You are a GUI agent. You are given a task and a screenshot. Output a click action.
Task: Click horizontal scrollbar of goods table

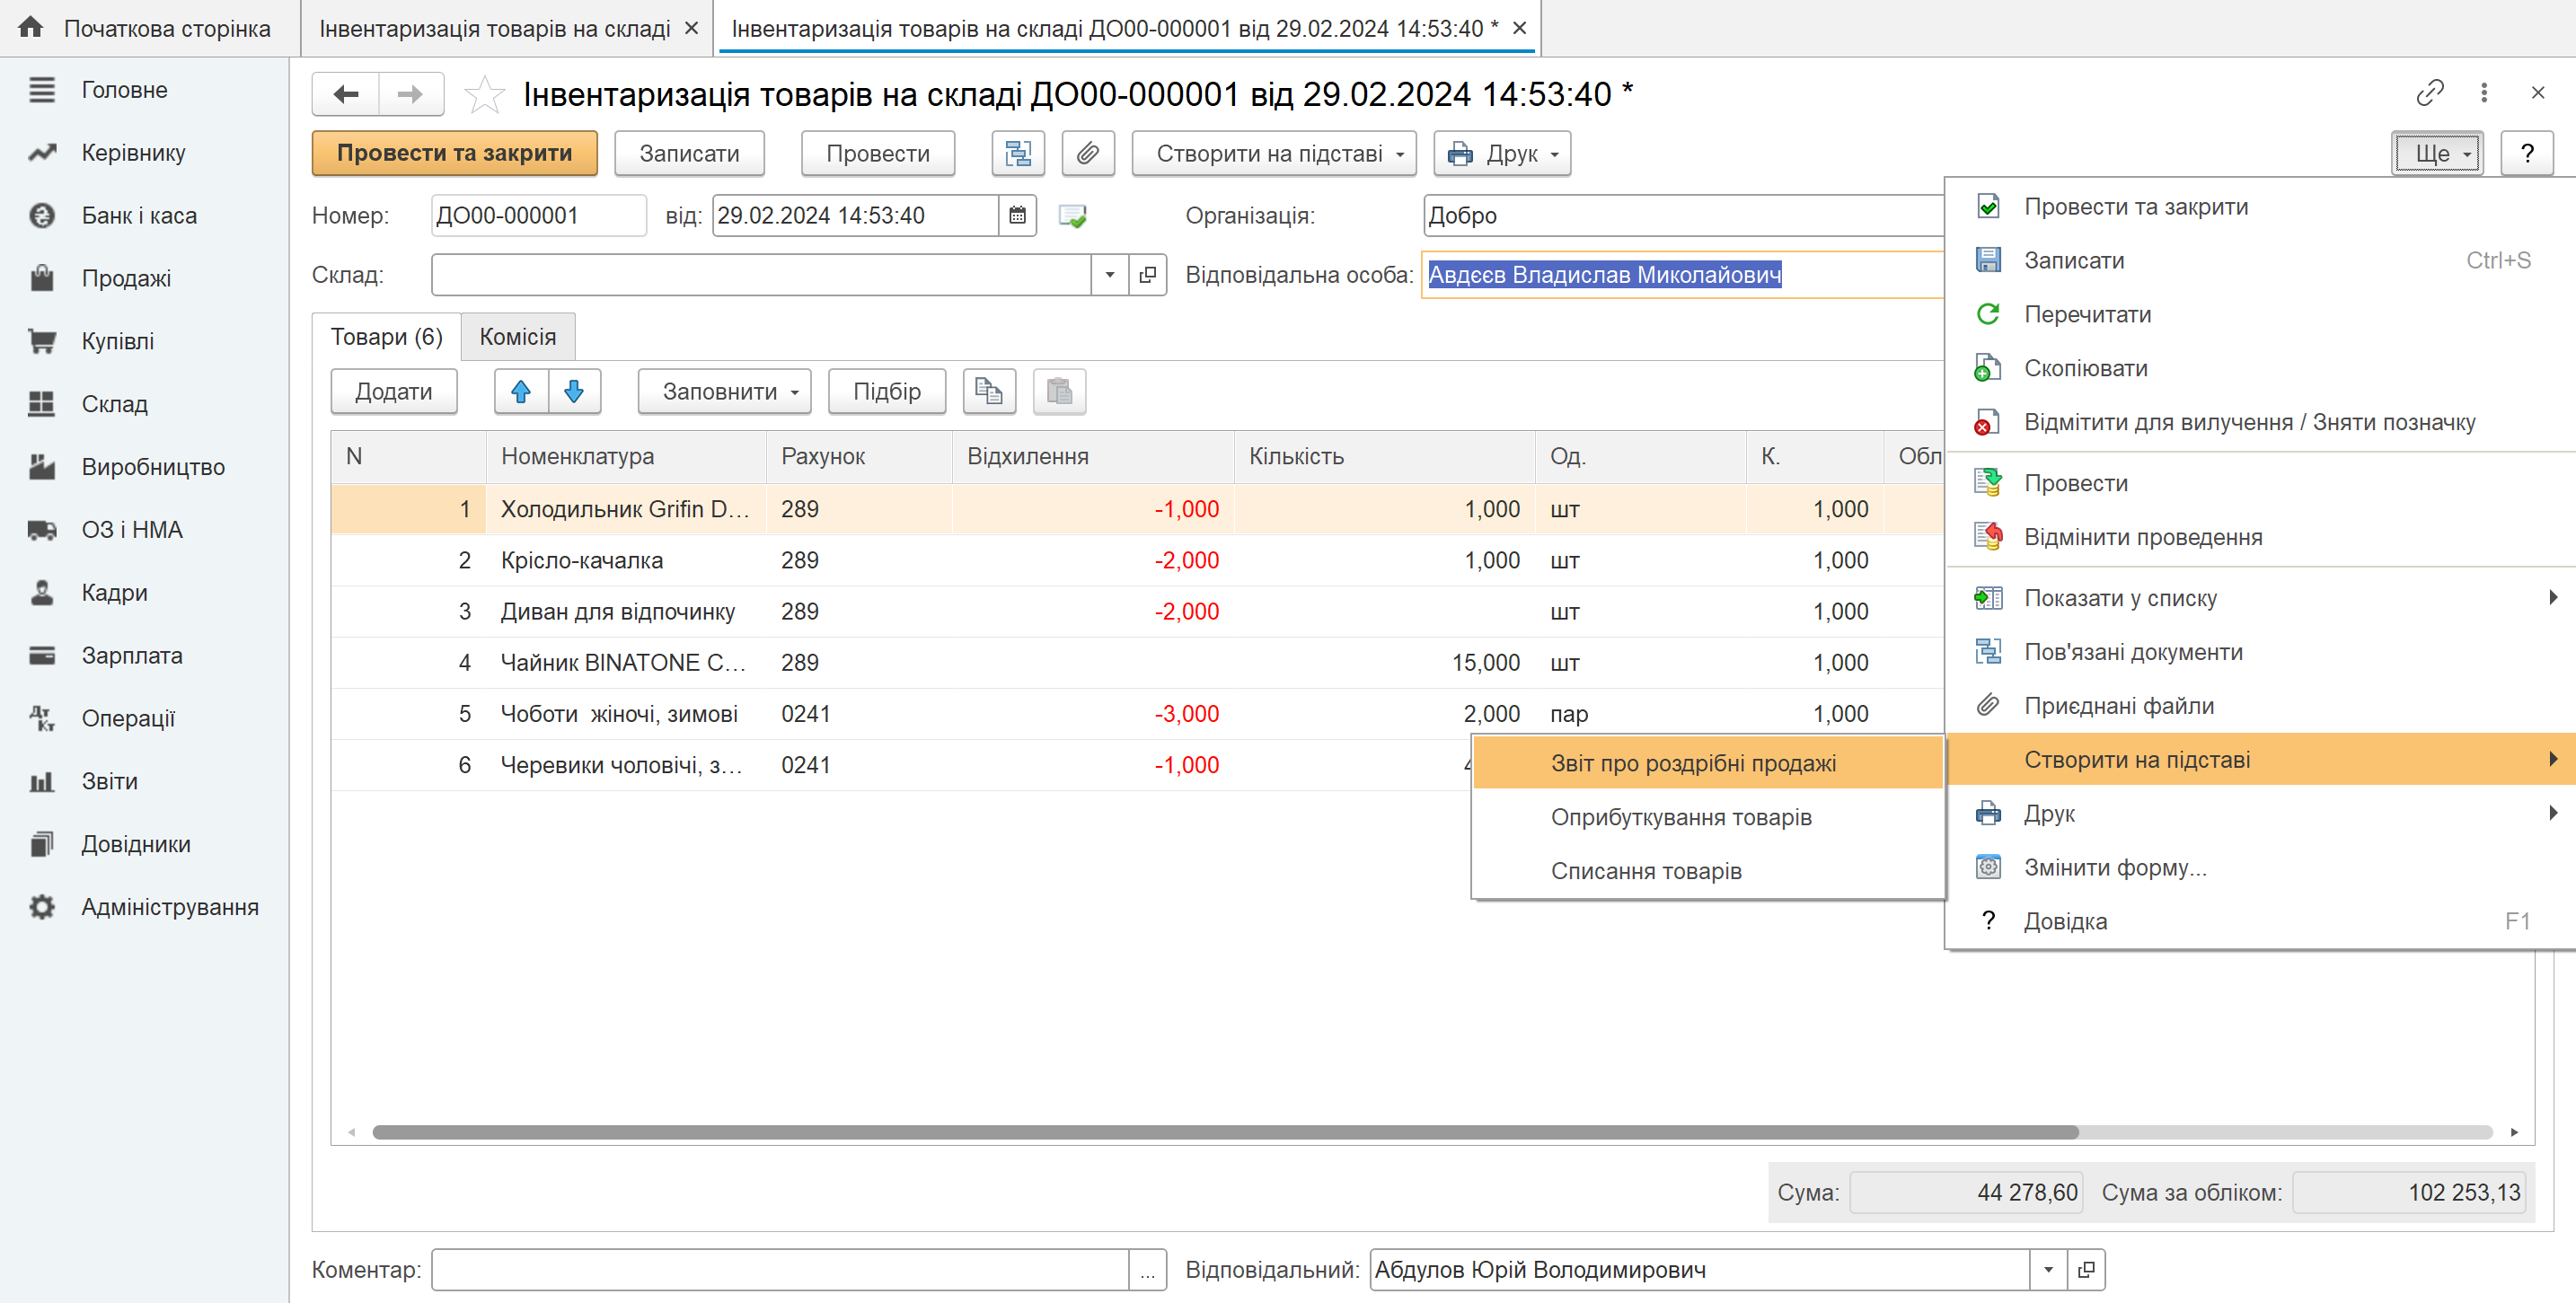(1225, 1132)
